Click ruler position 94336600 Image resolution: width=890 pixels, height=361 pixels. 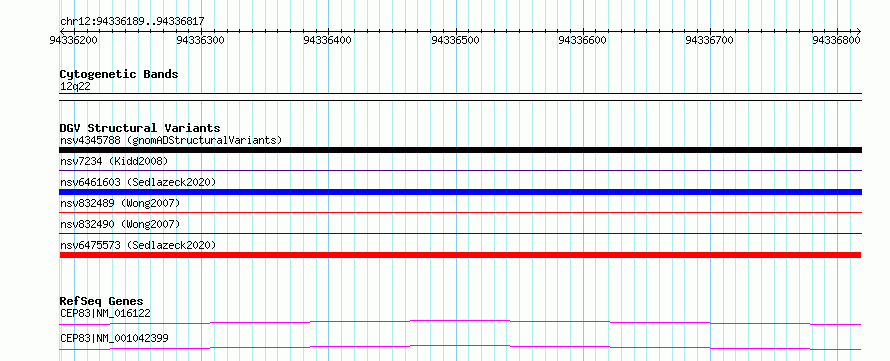(x=582, y=40)
